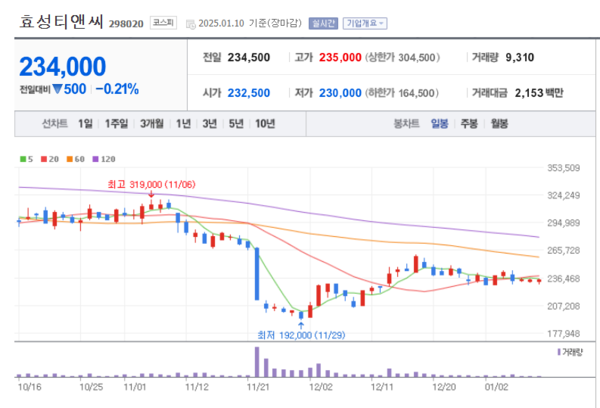Click the green 5-day moving average swatch

coord(23,159)
